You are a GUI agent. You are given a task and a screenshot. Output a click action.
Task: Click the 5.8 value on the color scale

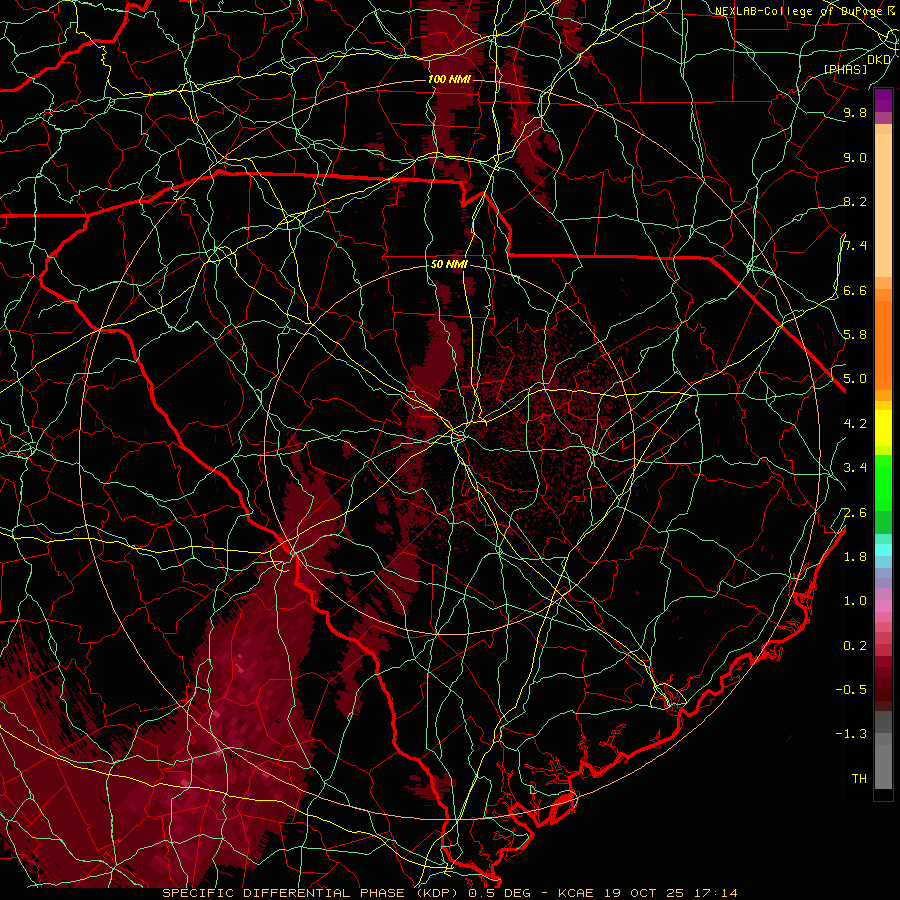[x=855, y=335]
